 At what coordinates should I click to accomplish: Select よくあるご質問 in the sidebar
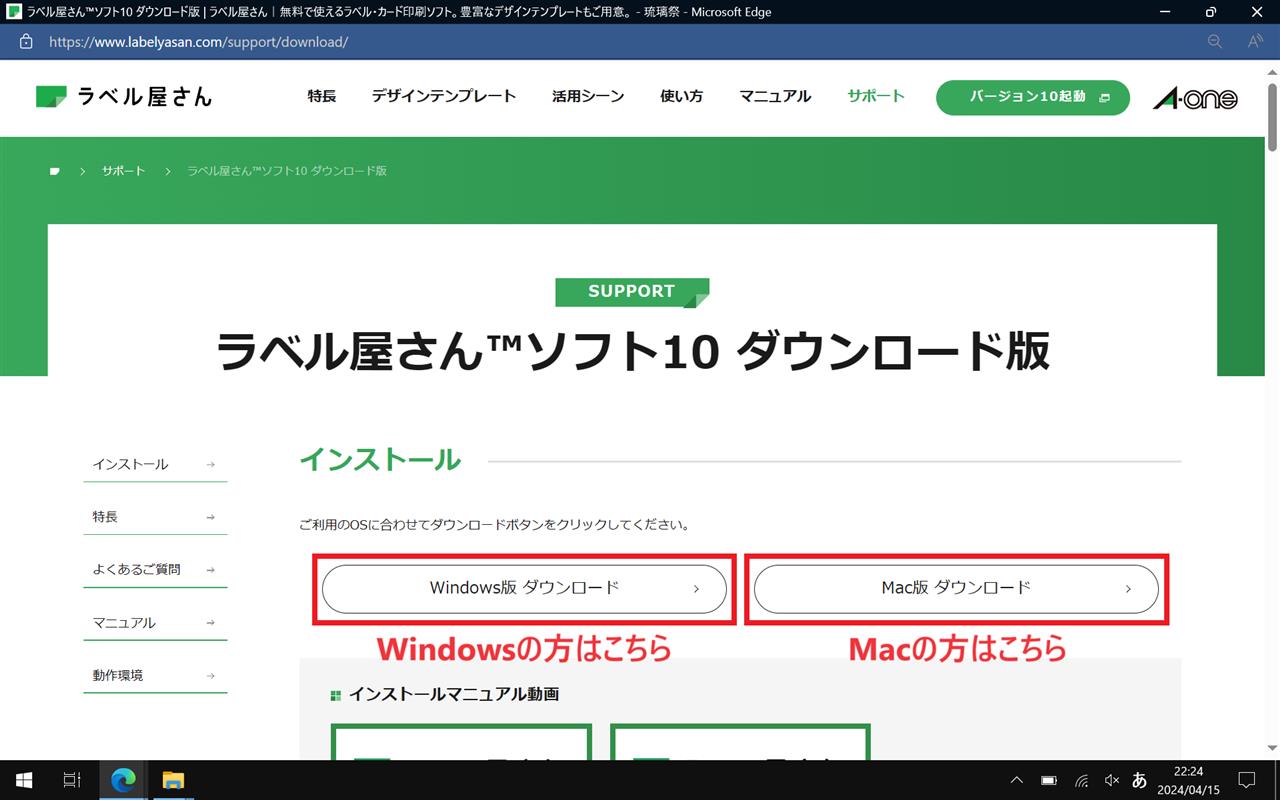pyautogui.click(x=155, y=569)
